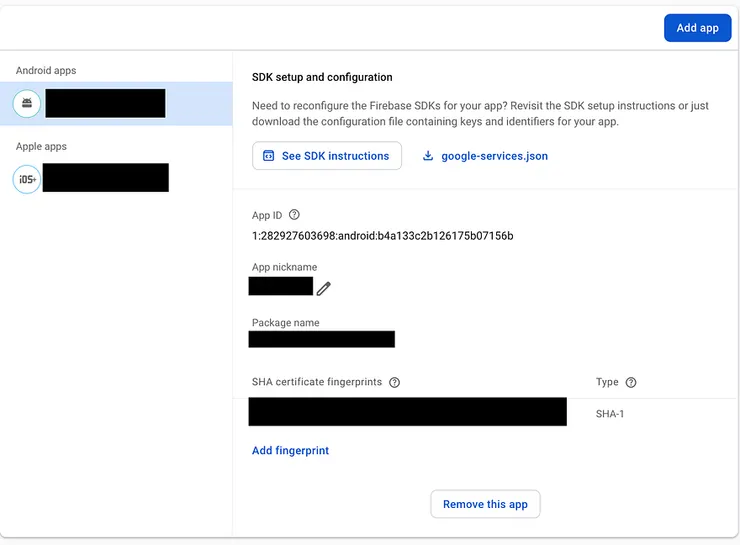The image size is (740, 545).
Task: Click the redacted app nickname value
Action: [281, 286]
